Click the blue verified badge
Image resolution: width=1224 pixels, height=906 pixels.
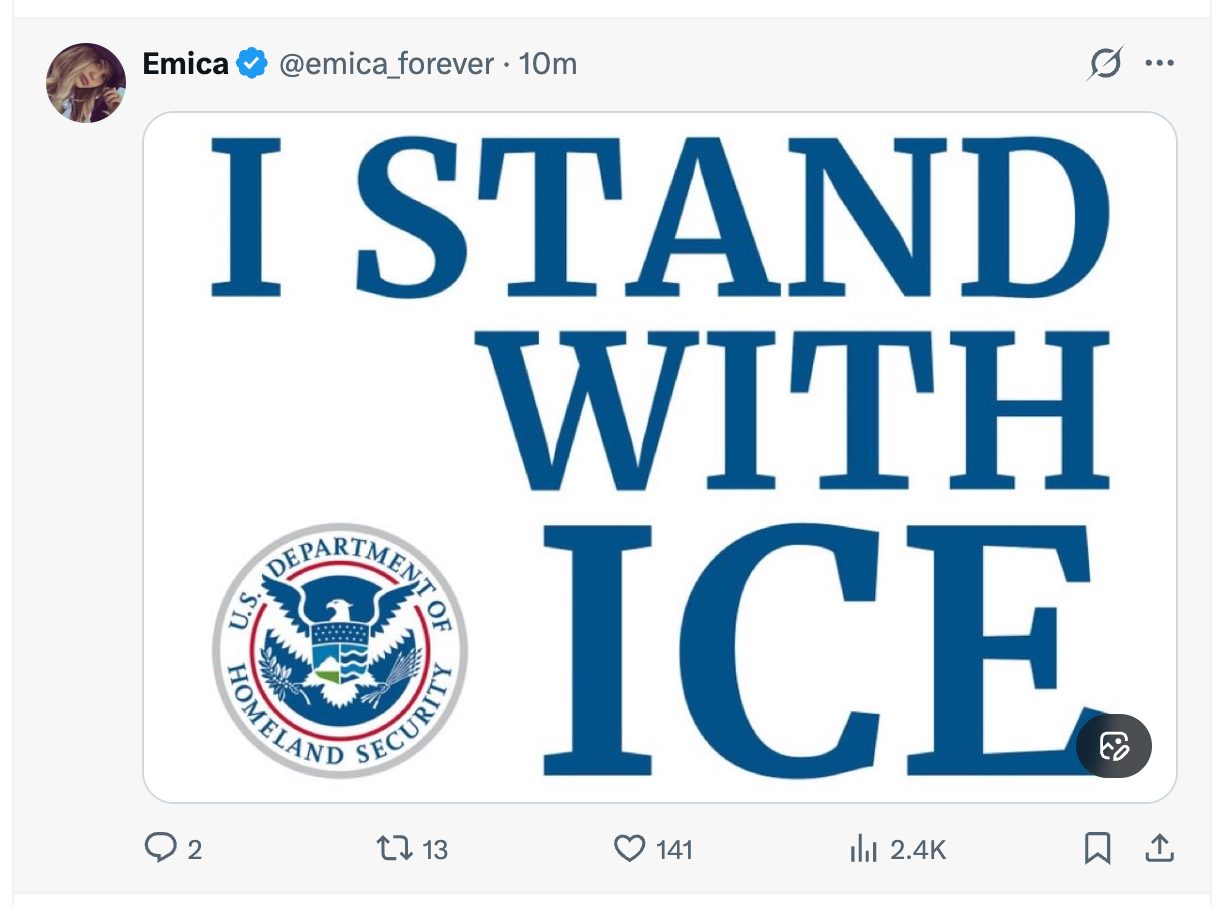pos(252,64)
